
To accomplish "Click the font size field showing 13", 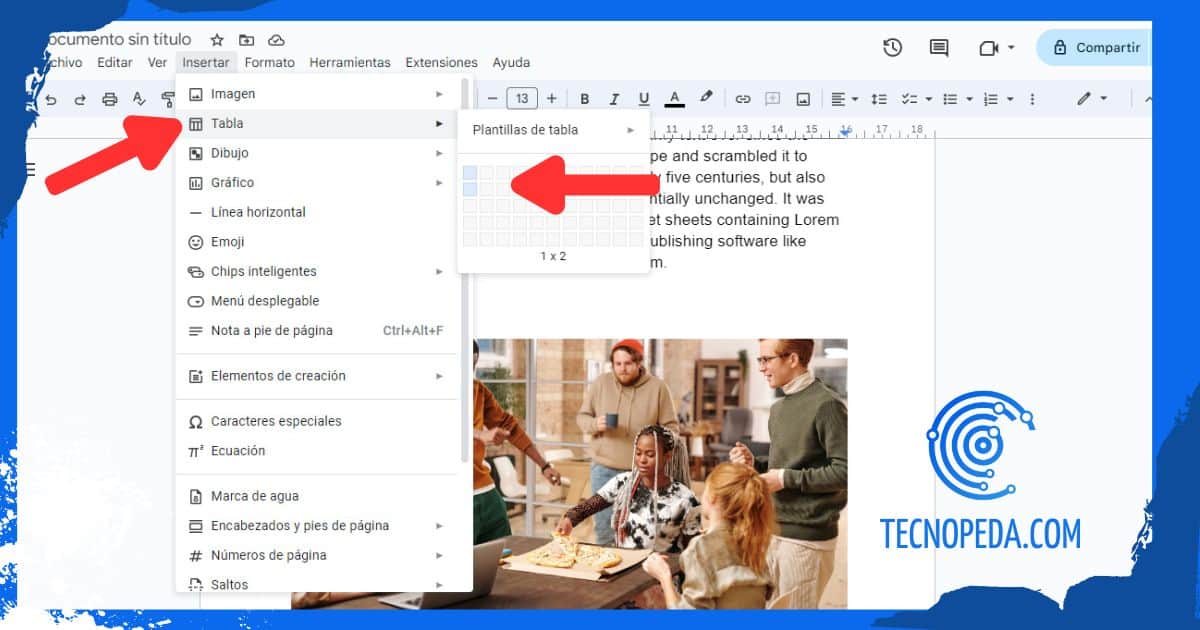I will point(522,99).
